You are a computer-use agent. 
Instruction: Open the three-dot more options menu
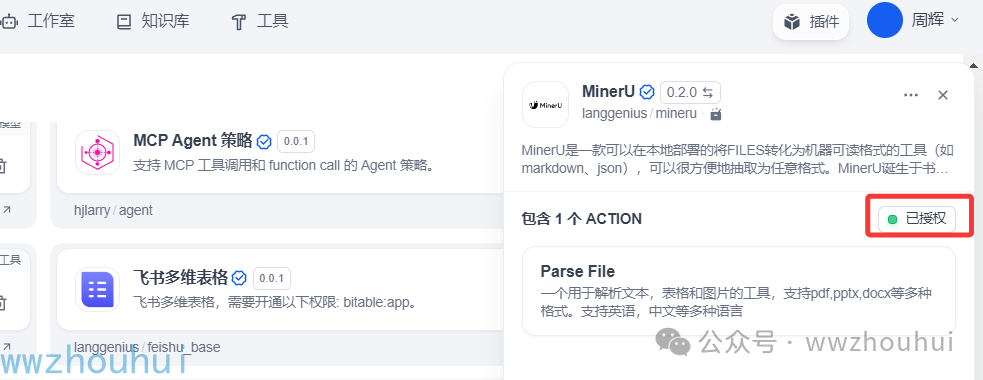tap(911, 95)
